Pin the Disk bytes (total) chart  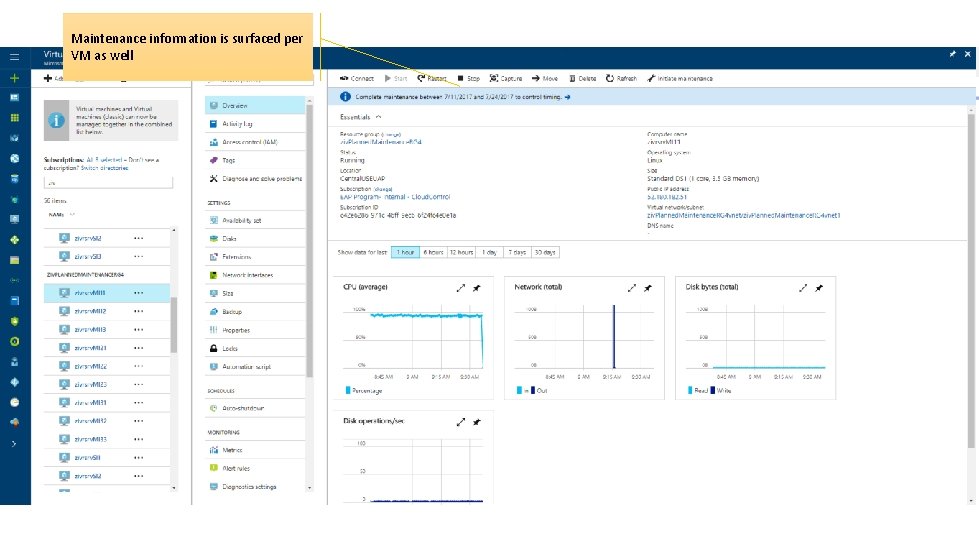819,288
